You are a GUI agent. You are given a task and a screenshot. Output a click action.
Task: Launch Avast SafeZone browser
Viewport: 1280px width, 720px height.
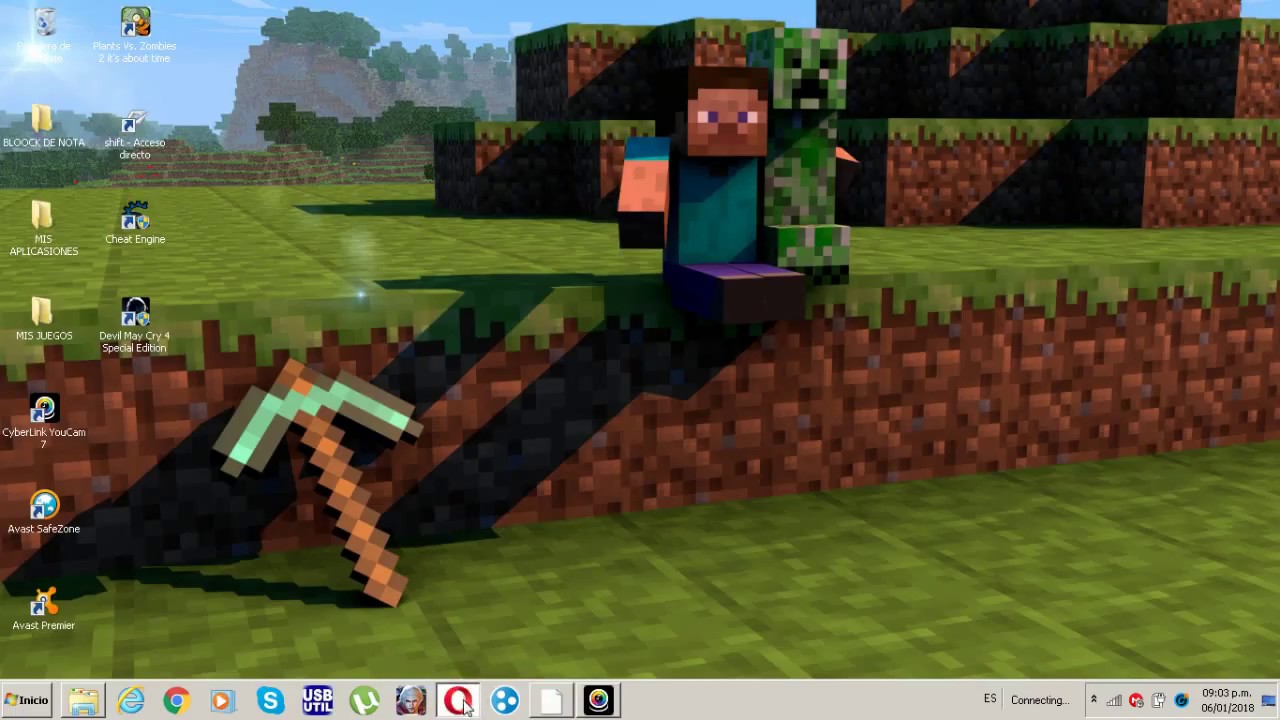click(43, 513)
